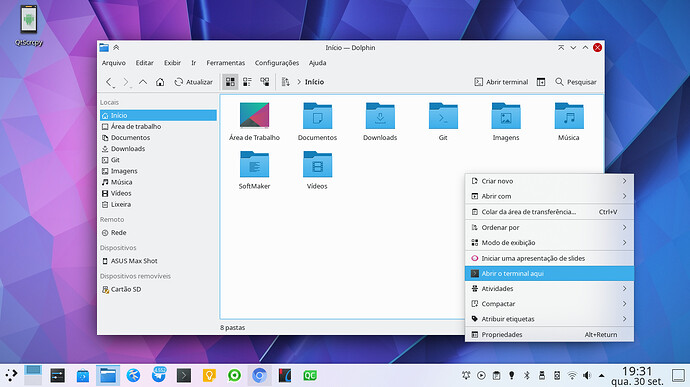Open the QtScrcpy desktop icon
The image size is (690, 387).
[x=29, y=25]
